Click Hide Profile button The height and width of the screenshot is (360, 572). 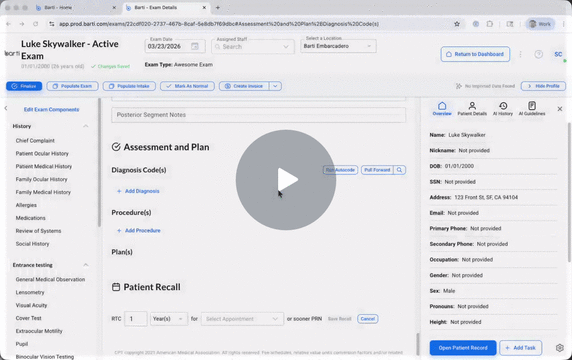click(x=543, y=86)
